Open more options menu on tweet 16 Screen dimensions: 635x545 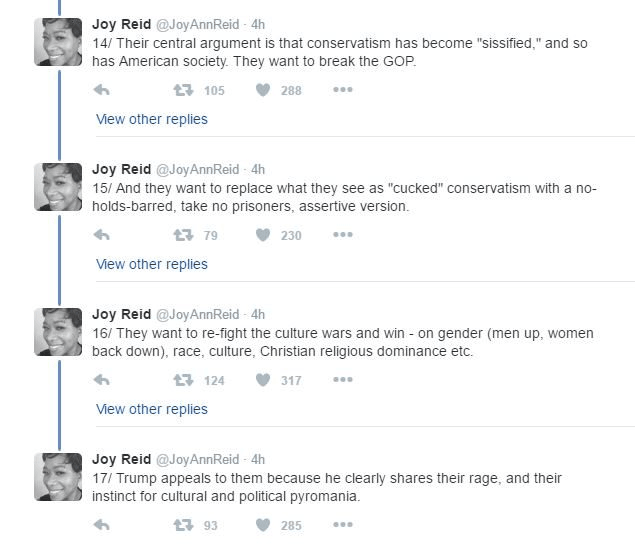[343, 380]
